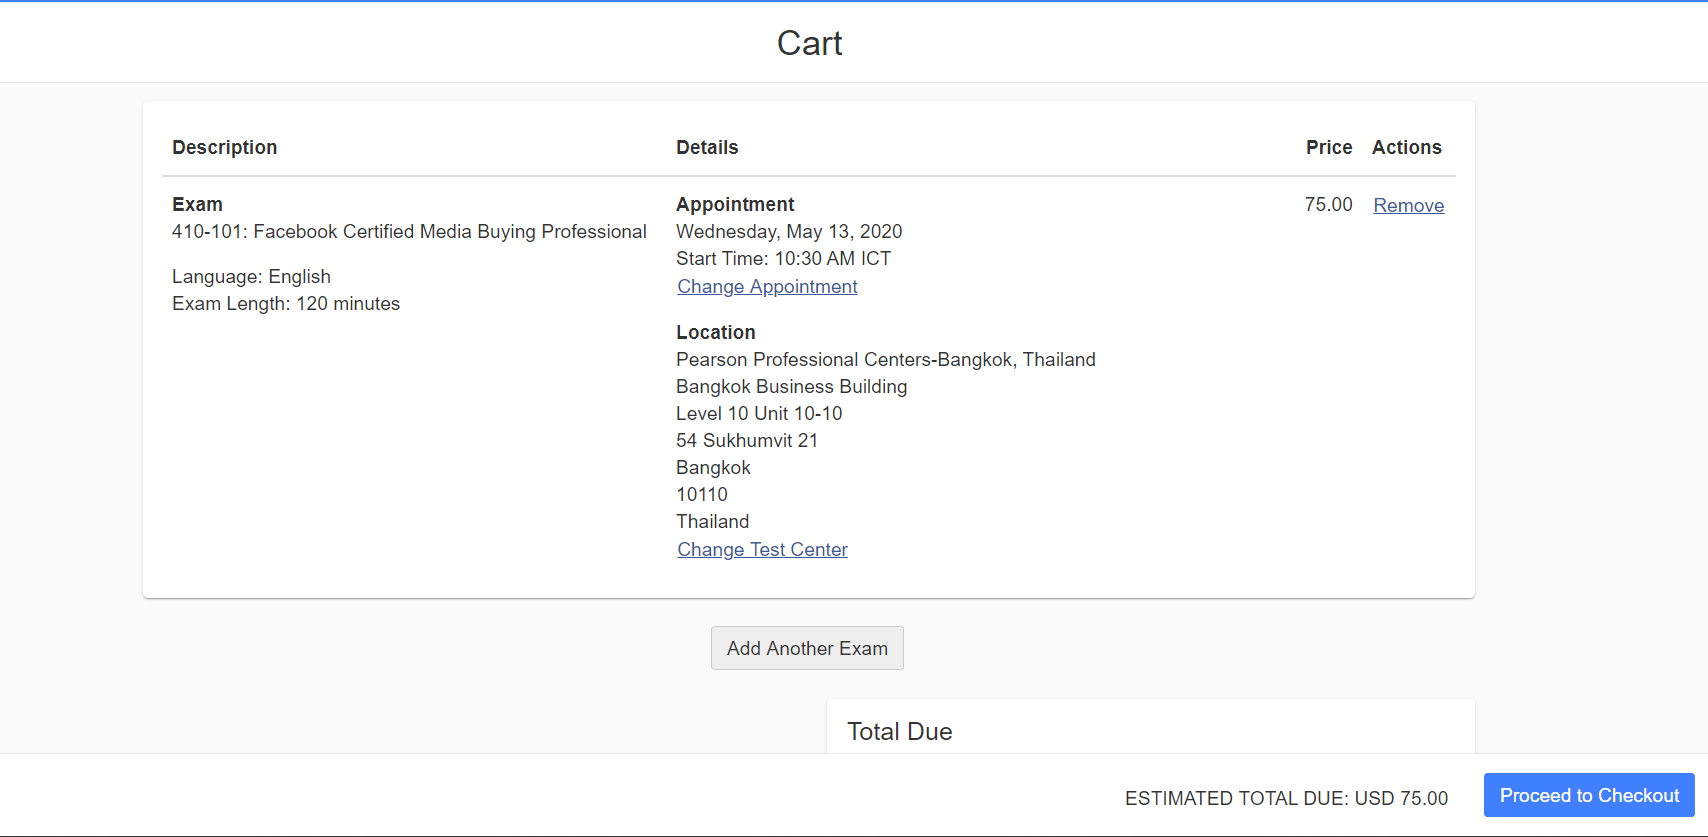
Task: Click the 'Start Time: 10:30 AM ICT' text
Action: (783, 259)
